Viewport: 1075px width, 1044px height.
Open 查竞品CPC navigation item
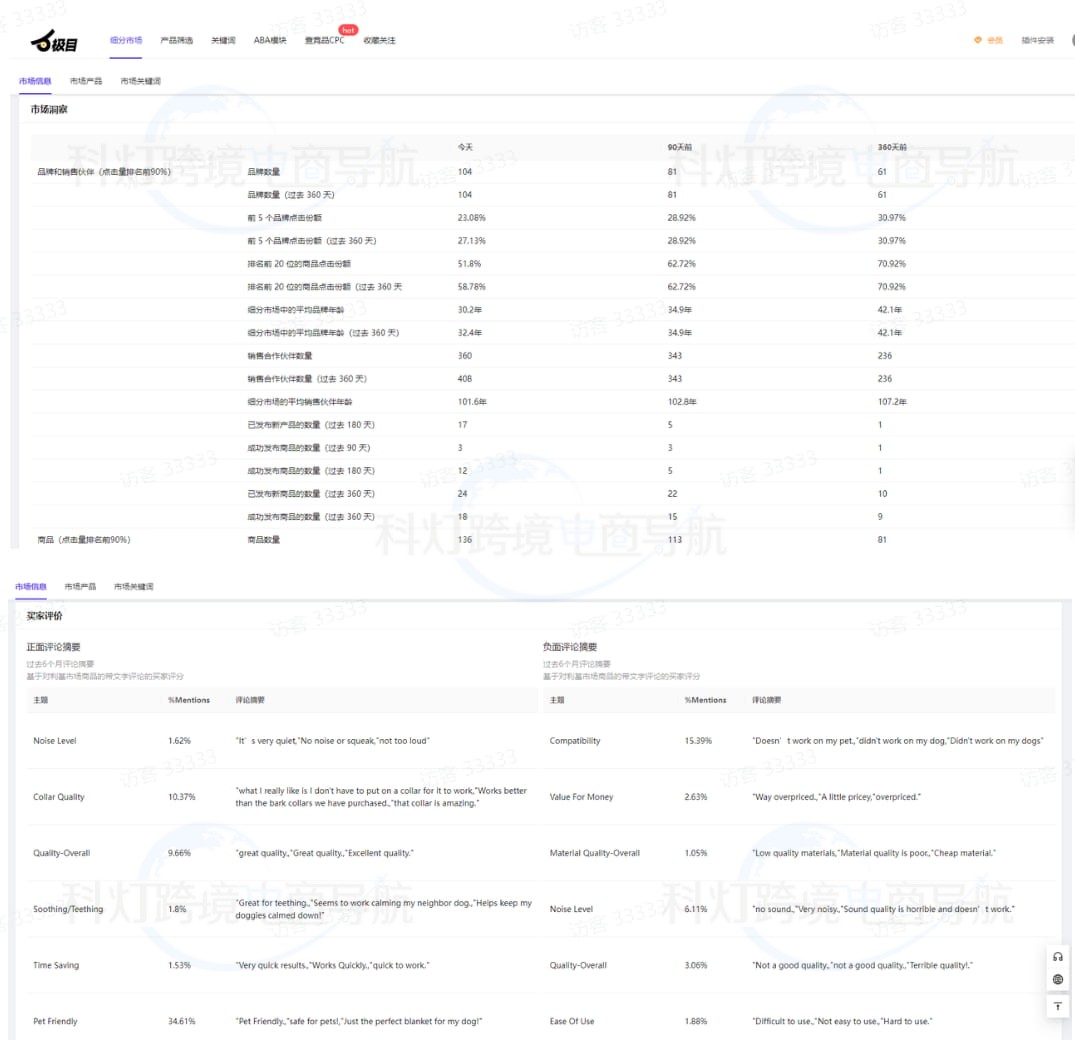coord(324,41)
